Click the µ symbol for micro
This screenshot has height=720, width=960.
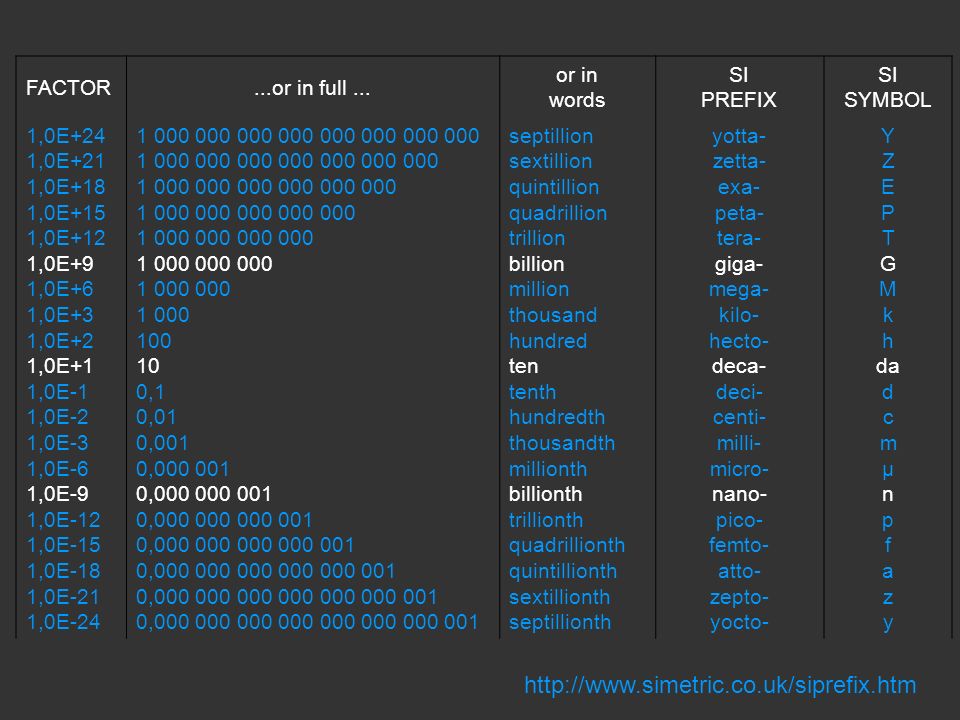(x=888, y=470)
